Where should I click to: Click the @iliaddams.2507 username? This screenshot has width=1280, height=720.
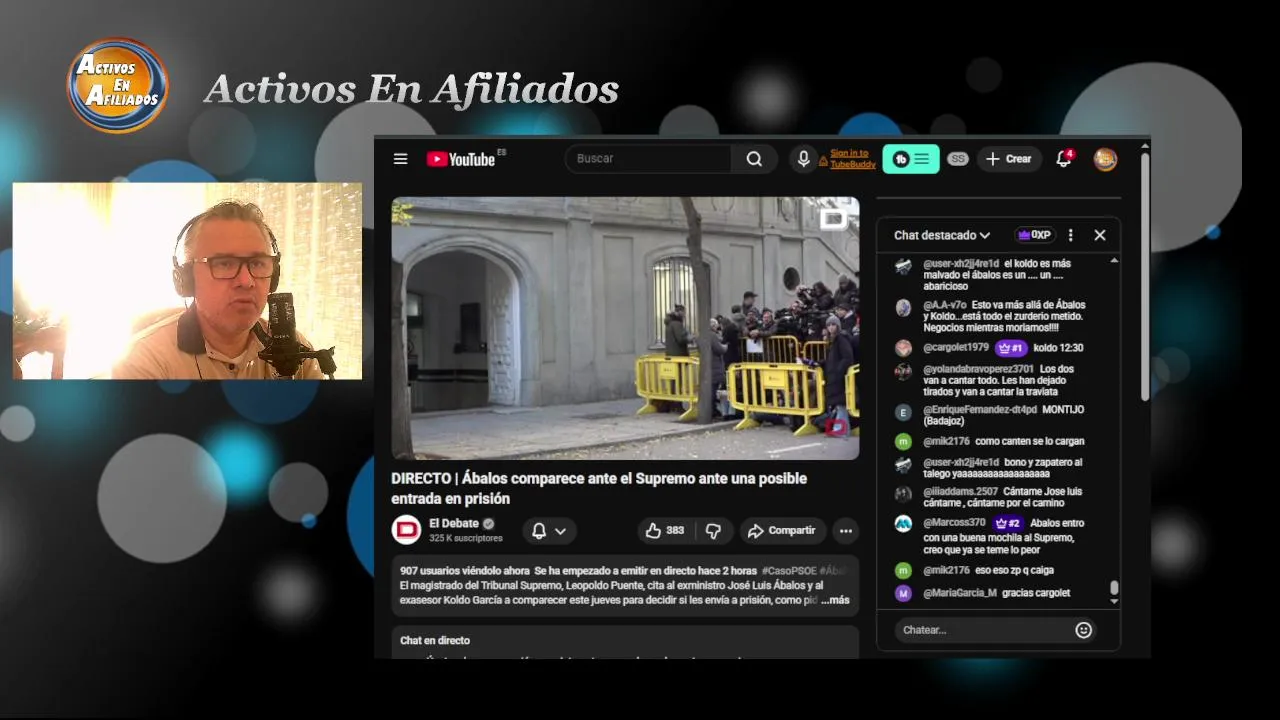point(960,492)
